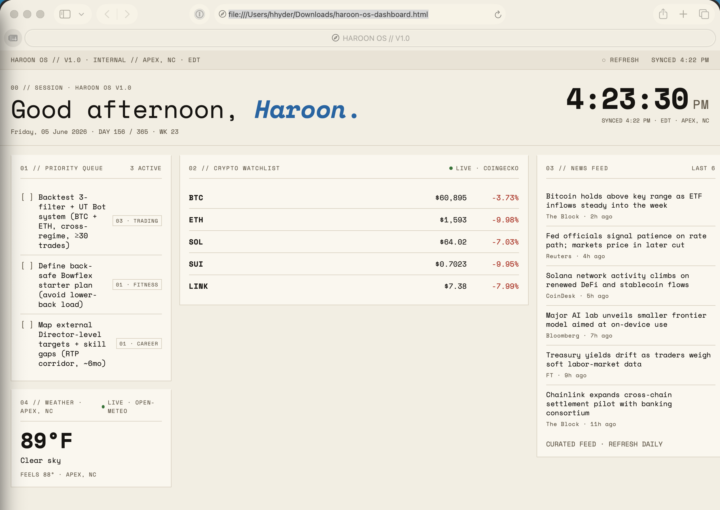This screenshot has width=720, height=510.
Task: Toggle the Safari sidebar icon
Action: click(65, 14)
